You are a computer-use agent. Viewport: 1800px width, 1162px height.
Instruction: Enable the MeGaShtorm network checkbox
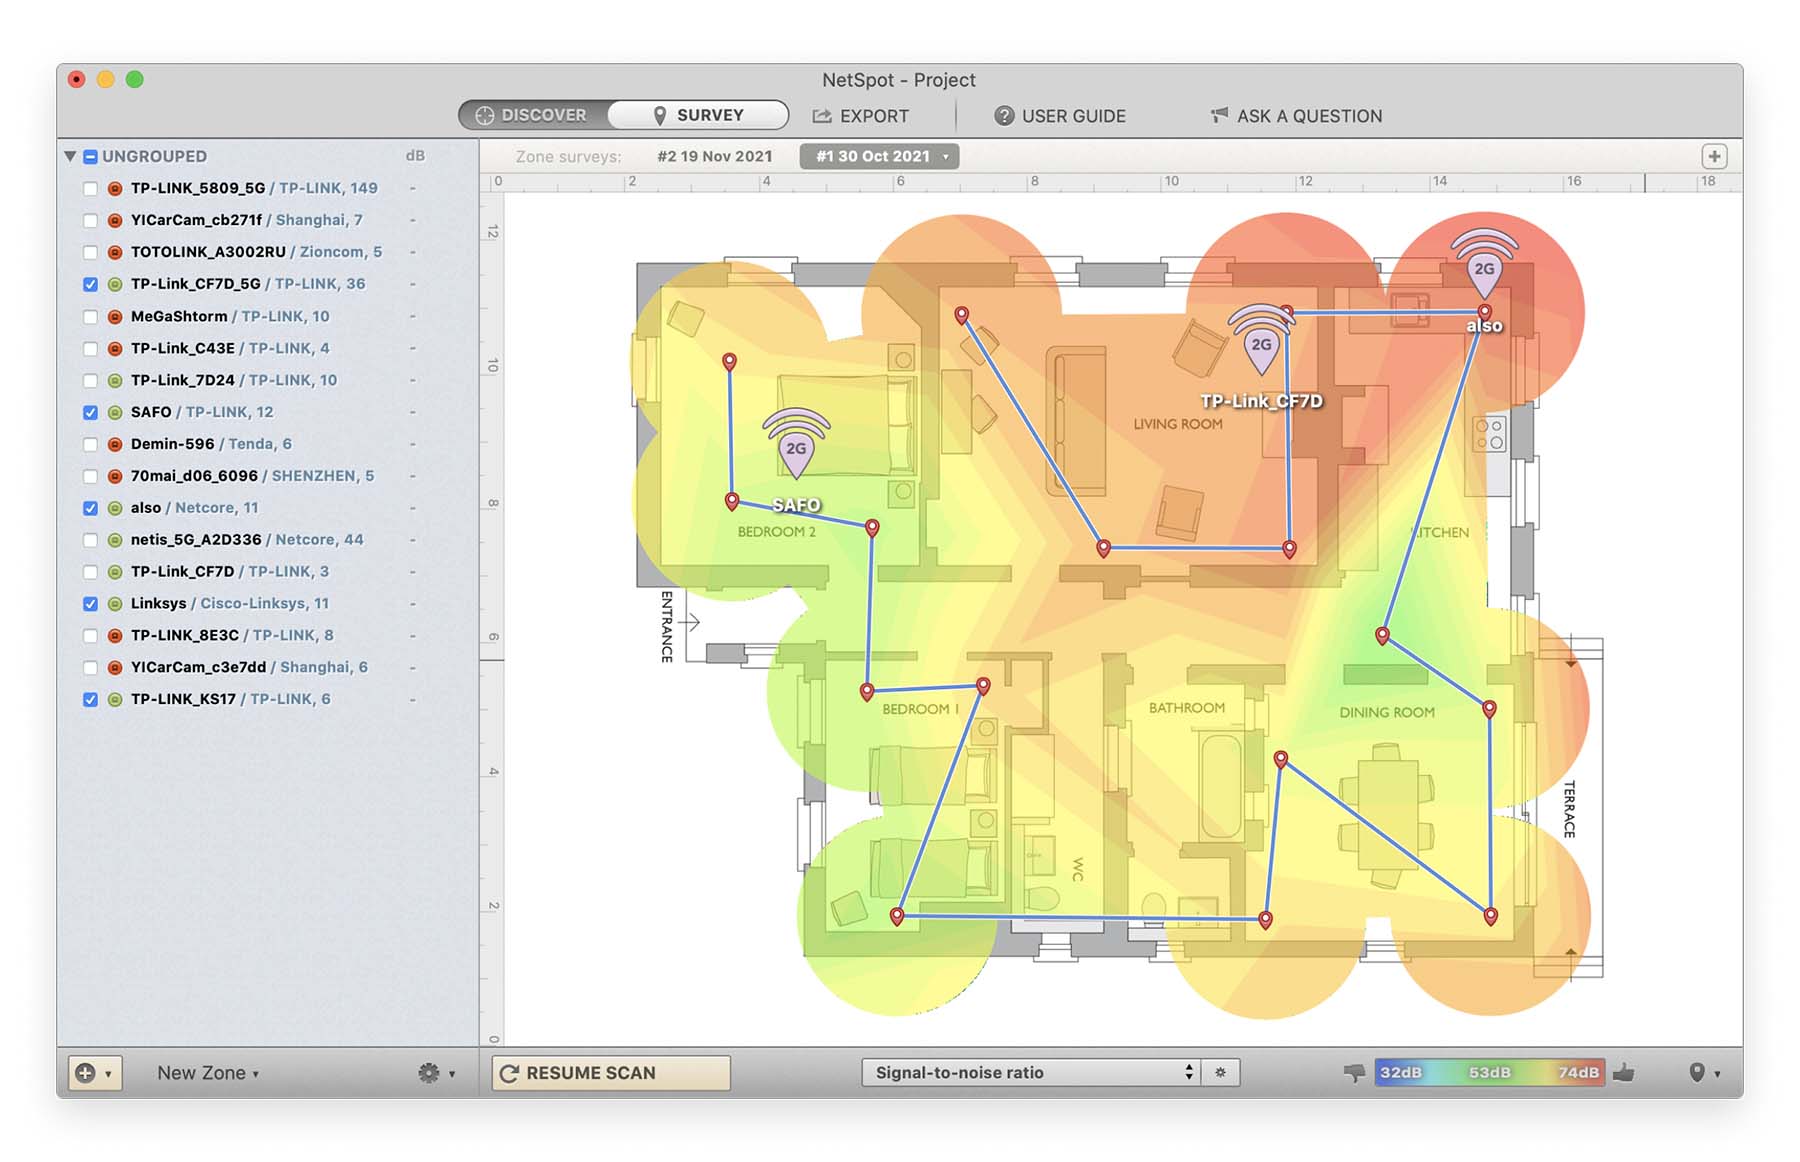point(90,316)
